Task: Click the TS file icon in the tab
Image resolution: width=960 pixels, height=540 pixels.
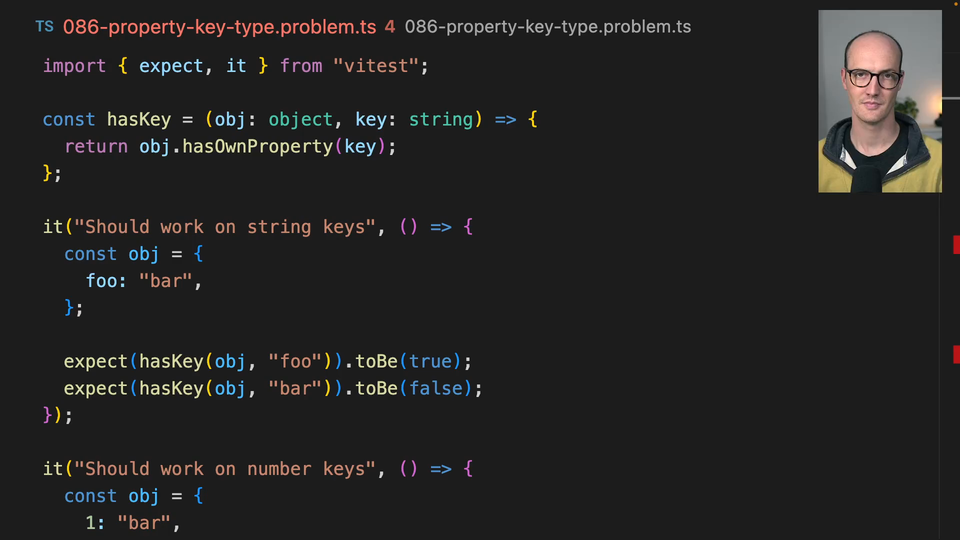Action: 44,27
